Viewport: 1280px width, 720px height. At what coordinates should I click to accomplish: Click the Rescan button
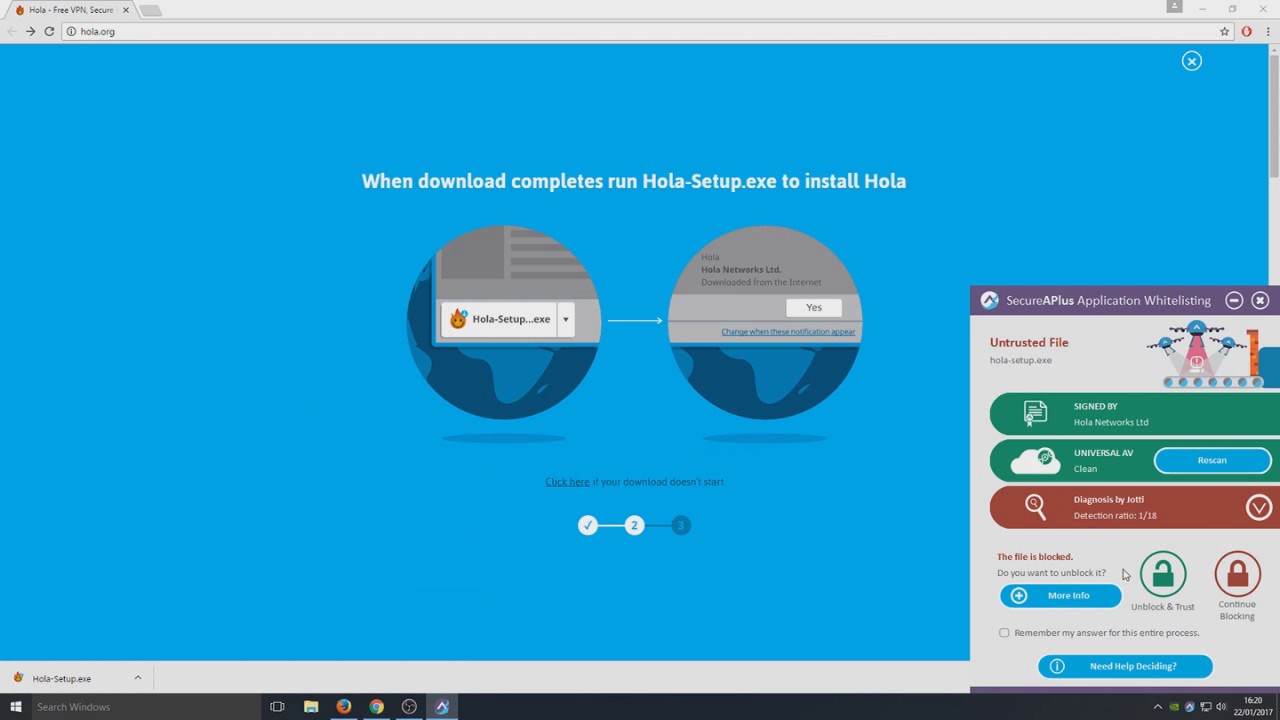(x=1212, y=460)
